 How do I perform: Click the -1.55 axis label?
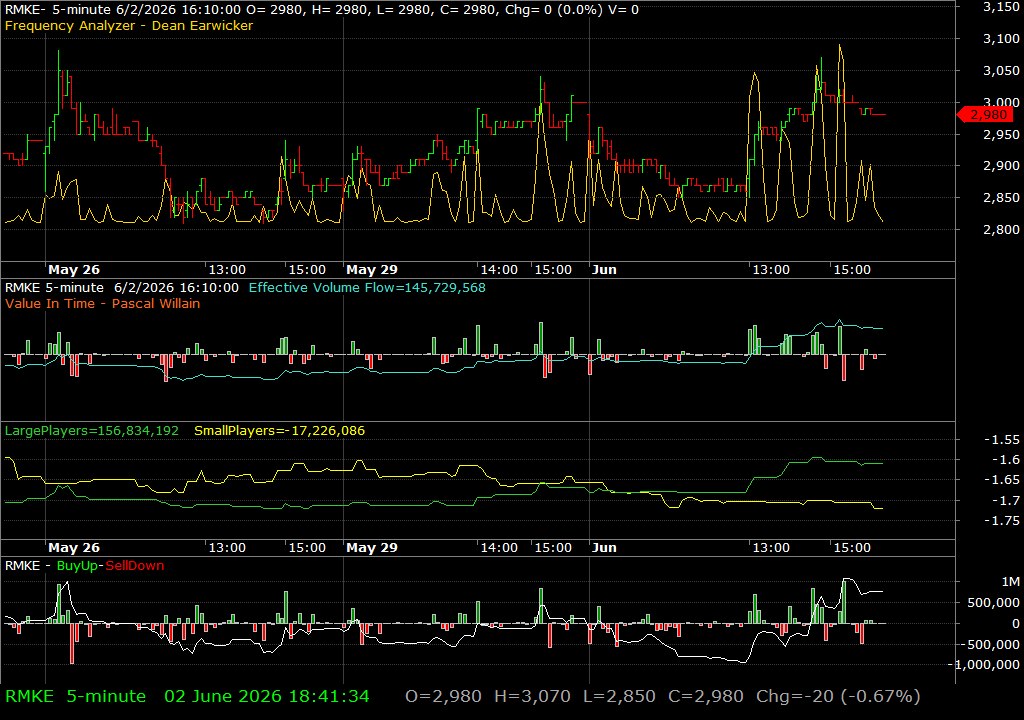click(1002, 440)
